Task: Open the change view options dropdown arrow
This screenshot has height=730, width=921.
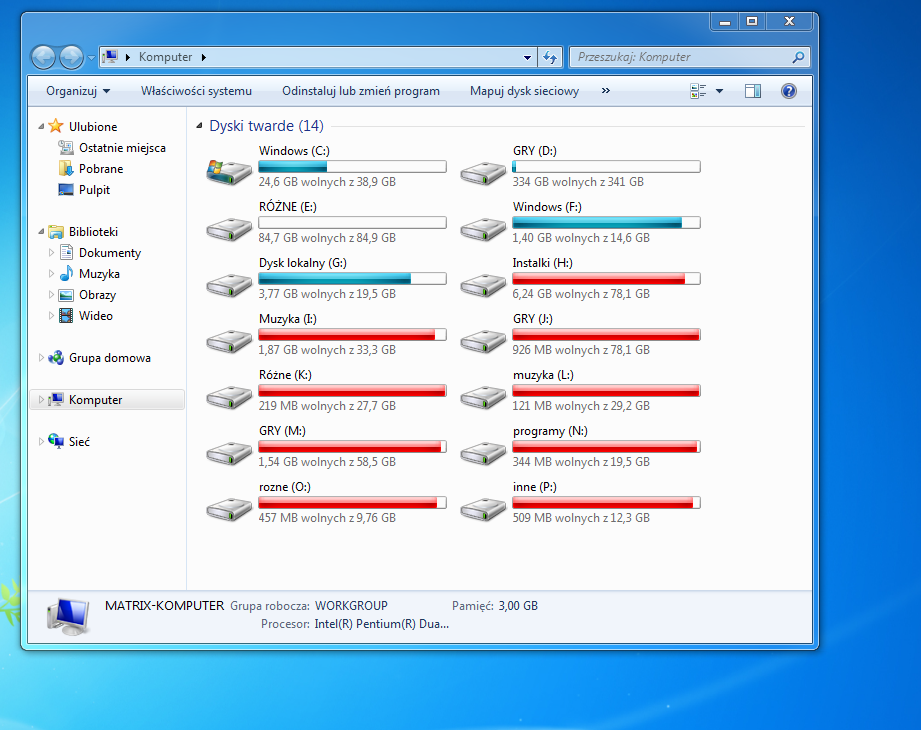Action: coord(719,91)
